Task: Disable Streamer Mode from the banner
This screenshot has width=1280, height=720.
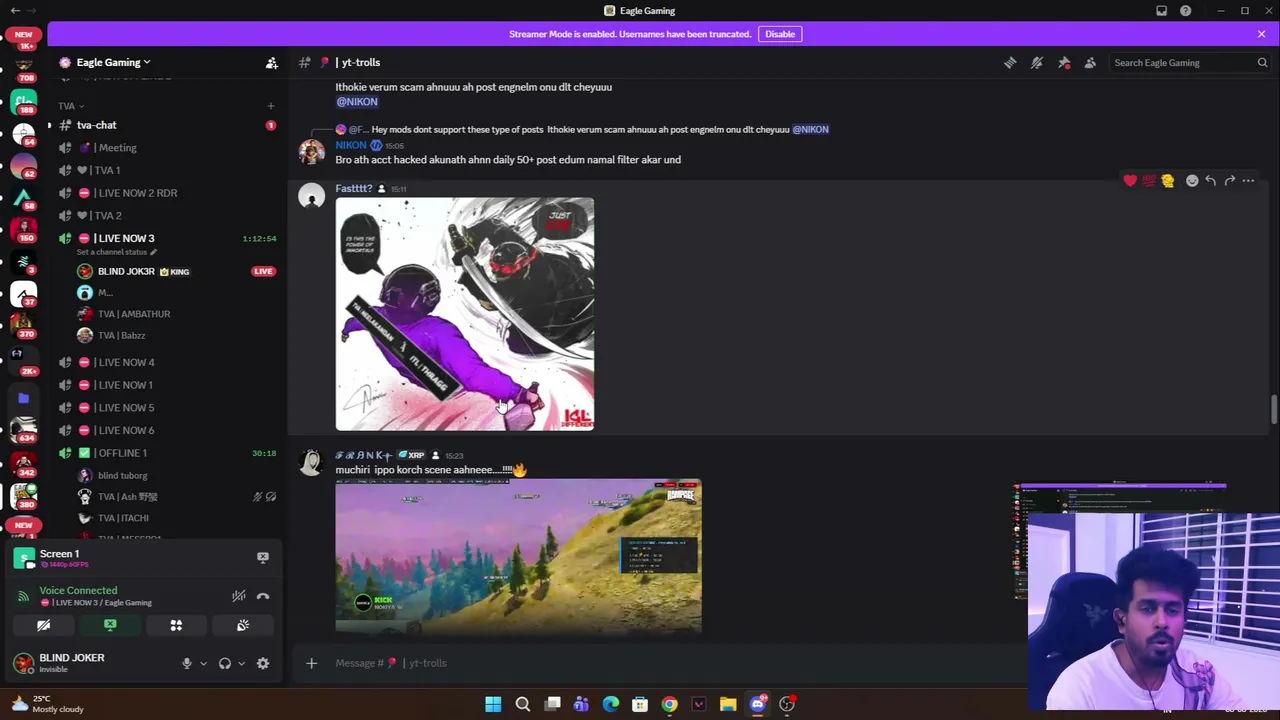Action: pyautogui.click(x=780, y=34)
